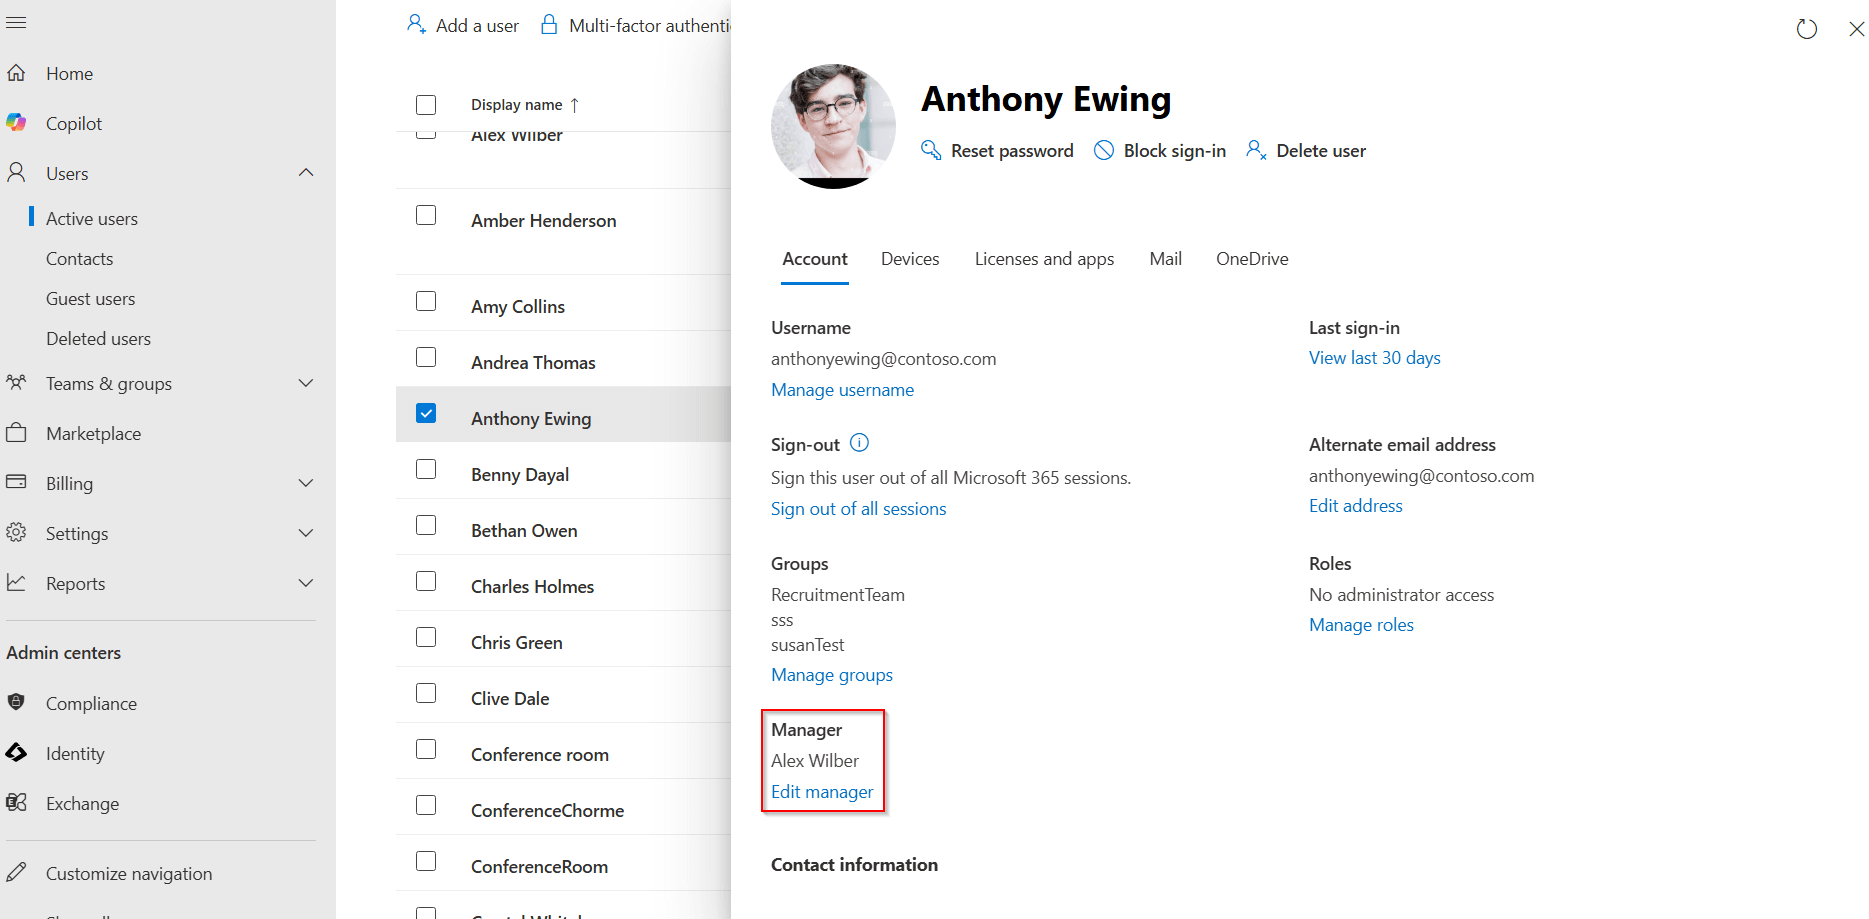
Task: Expand the Billing section
Action: (x=306, y=483)
